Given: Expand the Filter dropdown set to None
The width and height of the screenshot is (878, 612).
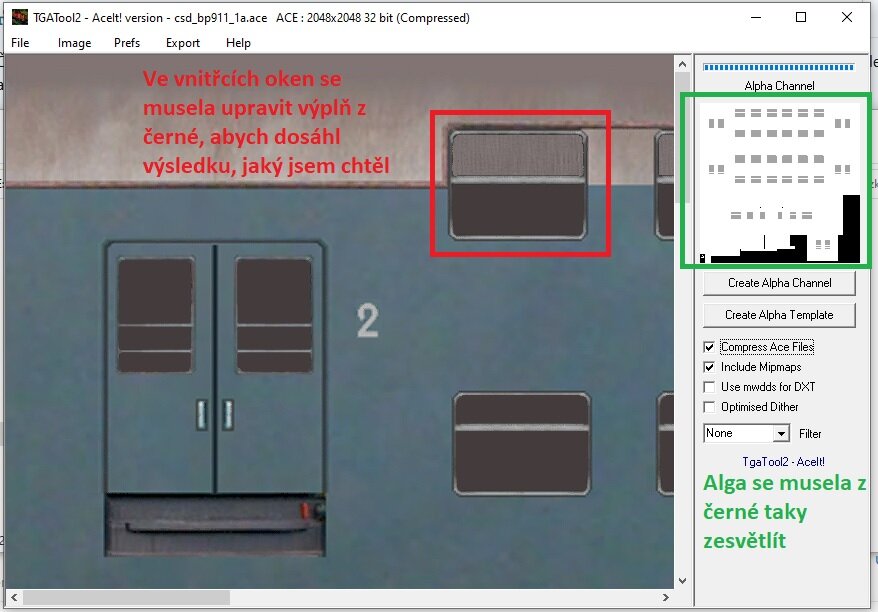Looking at the screenshot, I should pyautogui.click(x=781, y=433).
